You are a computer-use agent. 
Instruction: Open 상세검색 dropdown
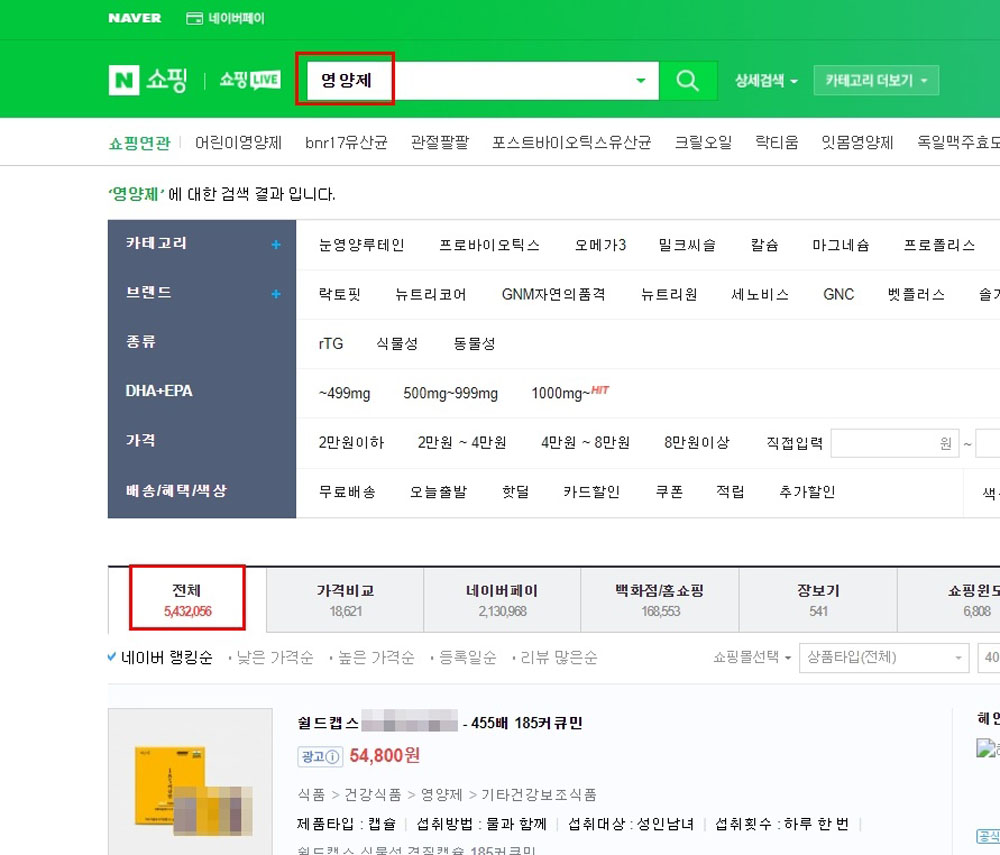tap(766, 80)
